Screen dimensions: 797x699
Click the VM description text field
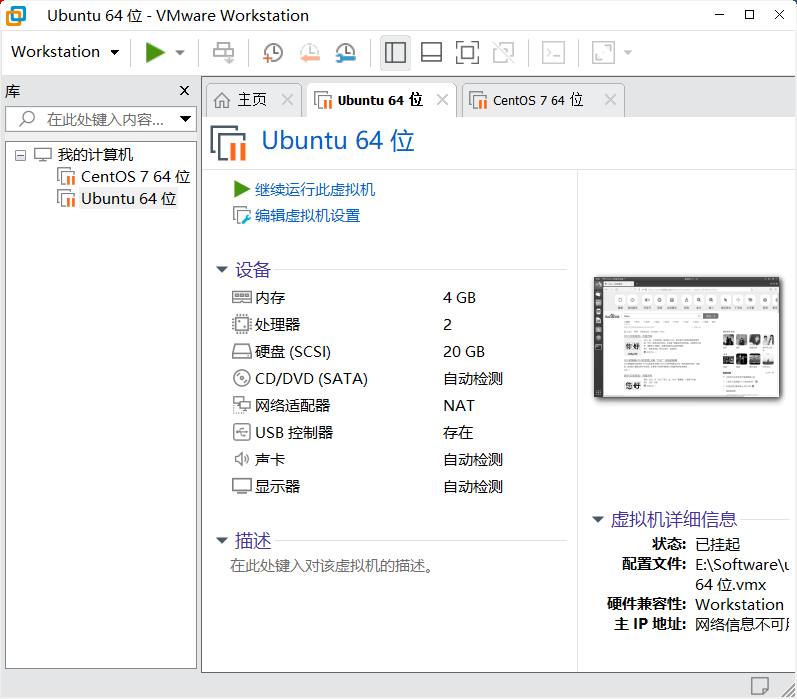pos(331,565)
